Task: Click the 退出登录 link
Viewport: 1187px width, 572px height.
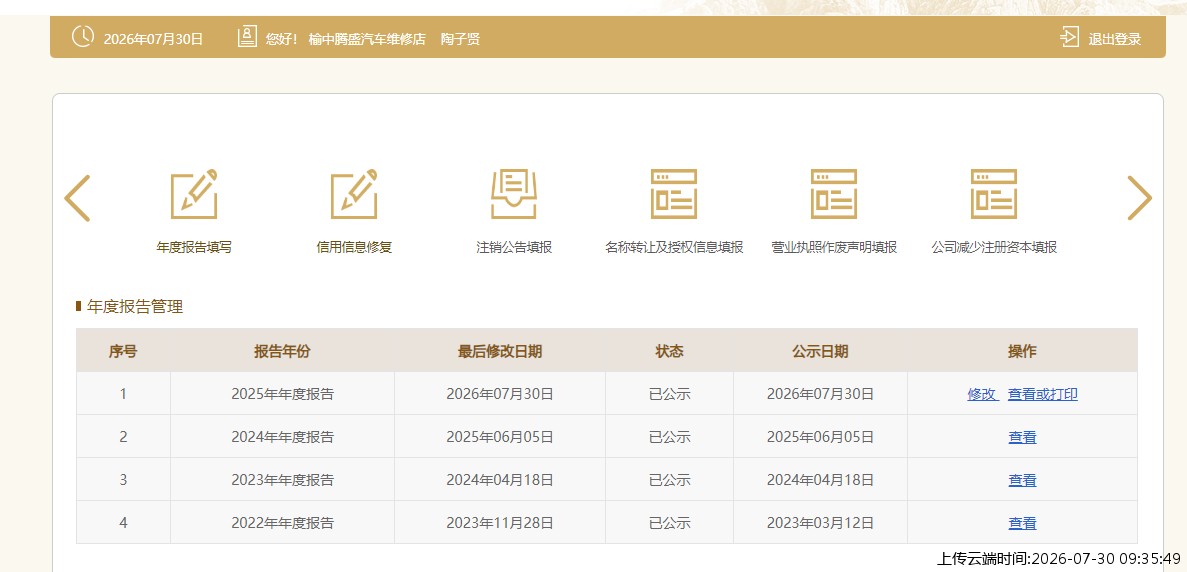Action: click(1114, 39)
